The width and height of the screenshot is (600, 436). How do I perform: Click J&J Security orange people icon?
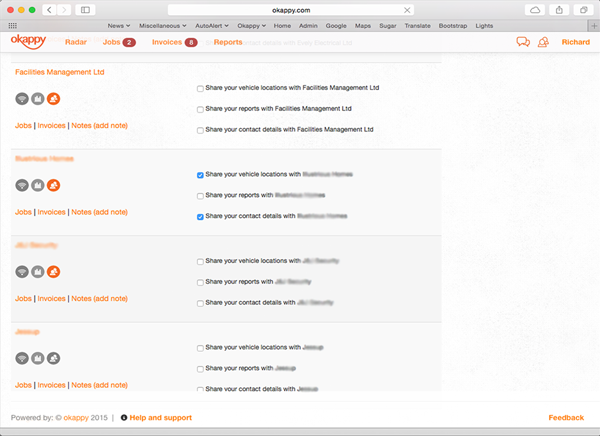click(54, 272)
